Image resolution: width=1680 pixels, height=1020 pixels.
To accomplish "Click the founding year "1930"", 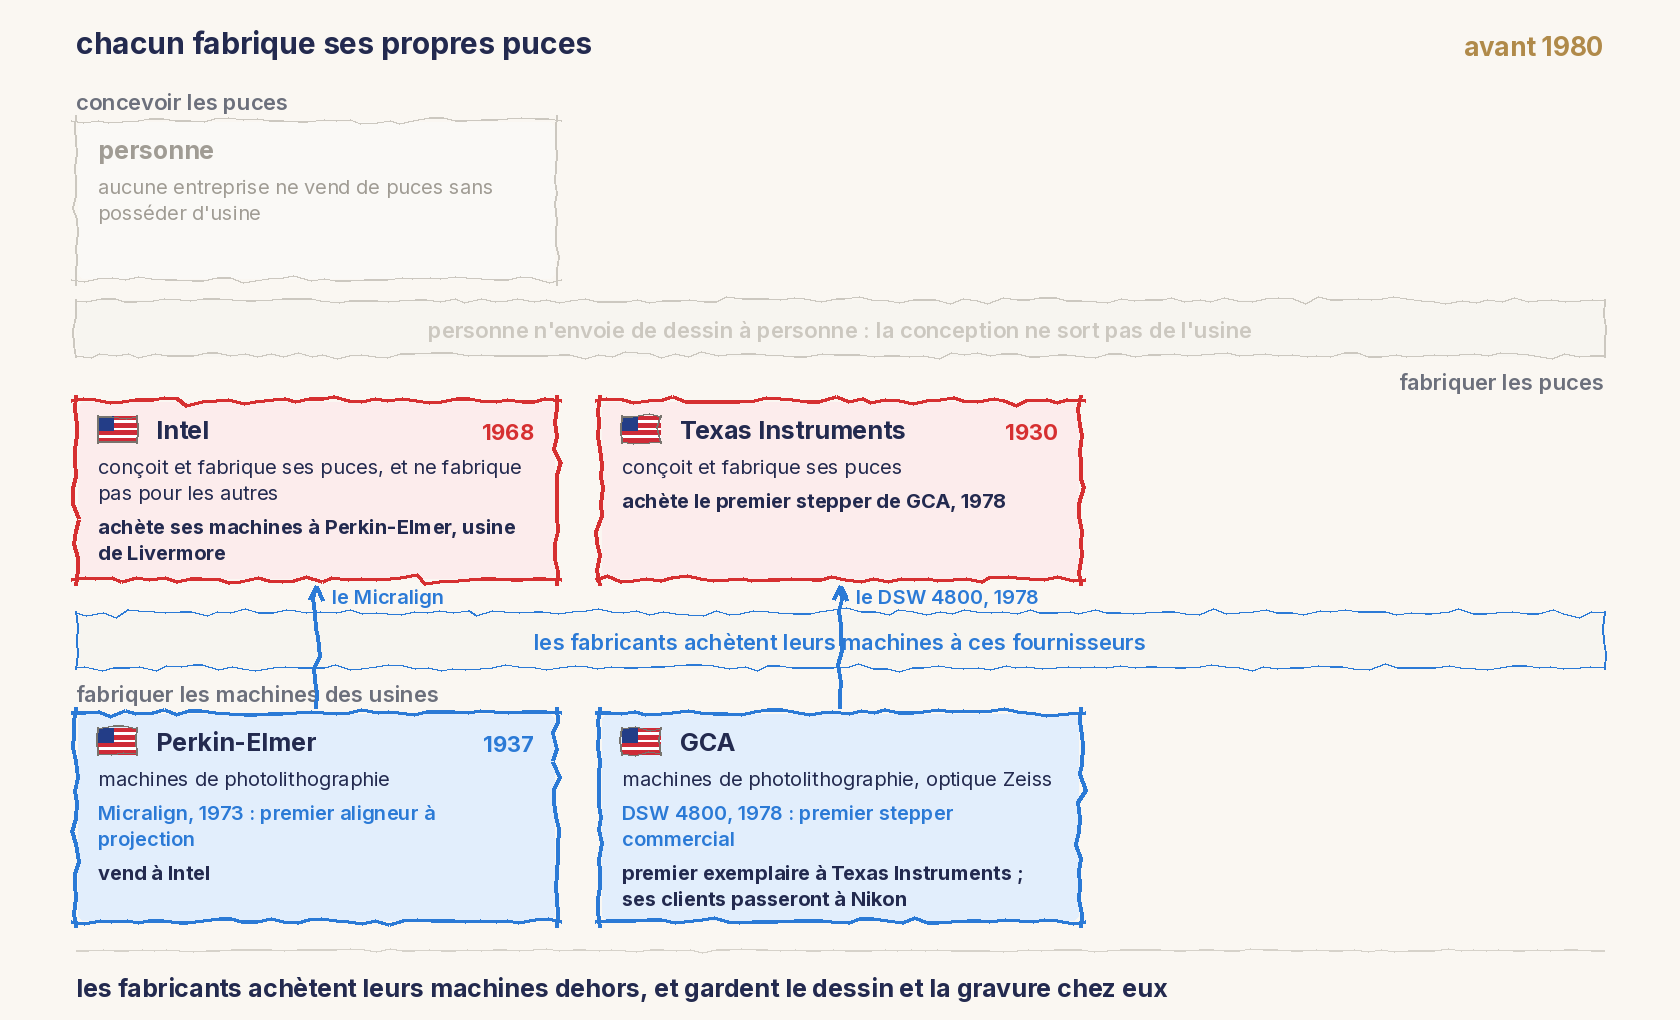I will [x=1031, y=432].
